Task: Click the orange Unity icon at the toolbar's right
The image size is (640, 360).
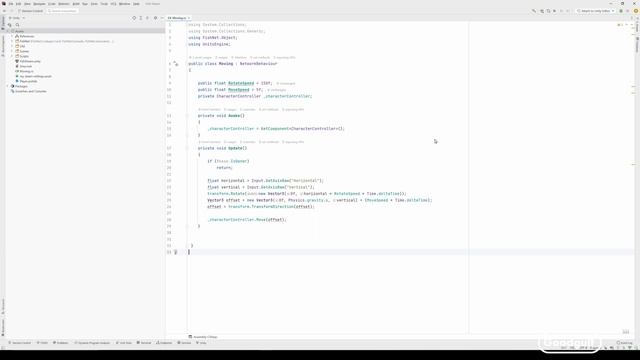Action: click(x=636, y=11)
